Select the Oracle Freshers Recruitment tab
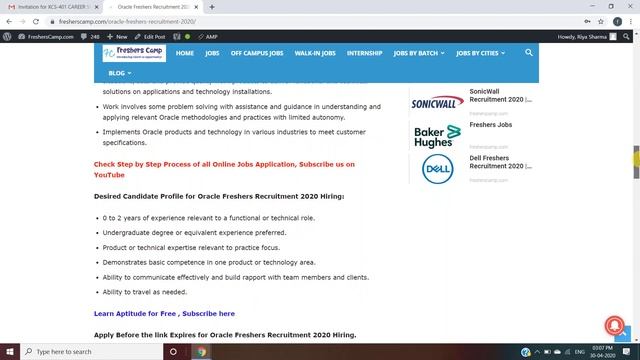Screen dimensions: 640x360 click(x=152, y=7)
